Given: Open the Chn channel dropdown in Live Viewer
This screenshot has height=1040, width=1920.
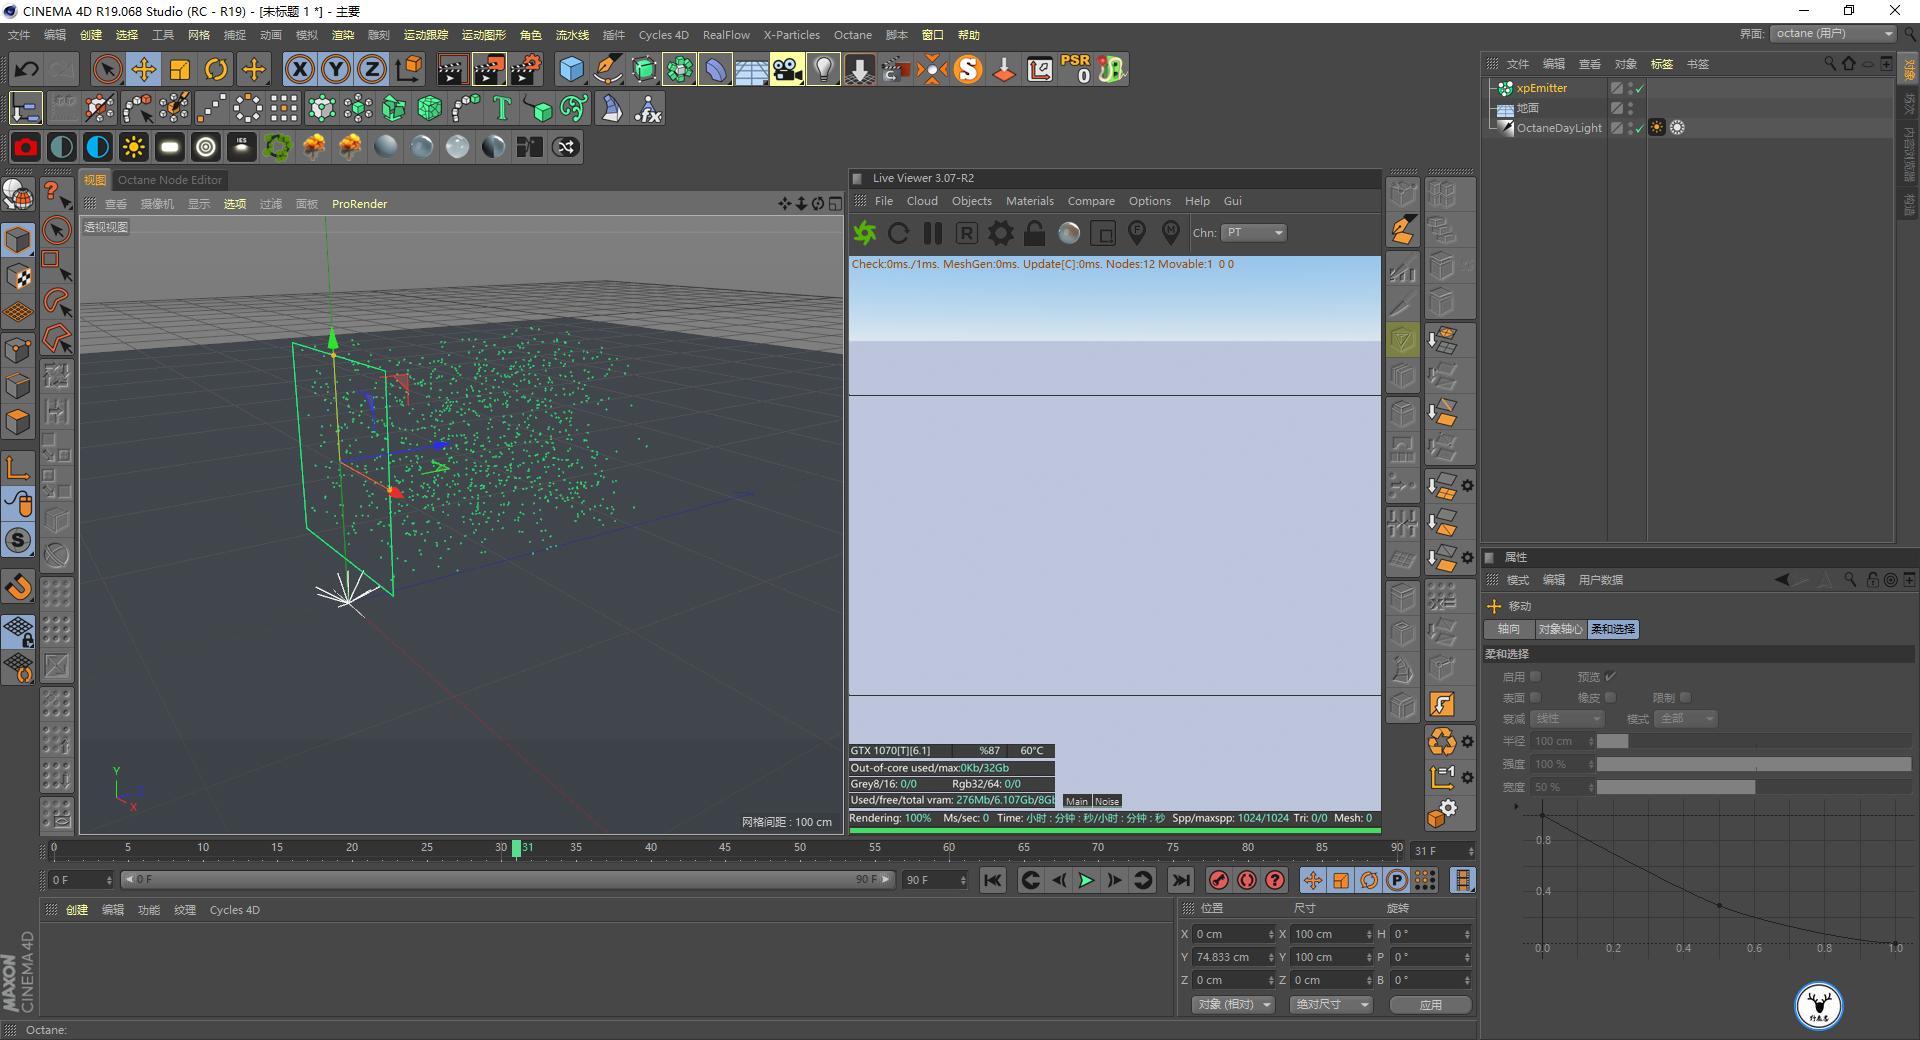Looking at the screenshot, I should (x=1253, y=232).
